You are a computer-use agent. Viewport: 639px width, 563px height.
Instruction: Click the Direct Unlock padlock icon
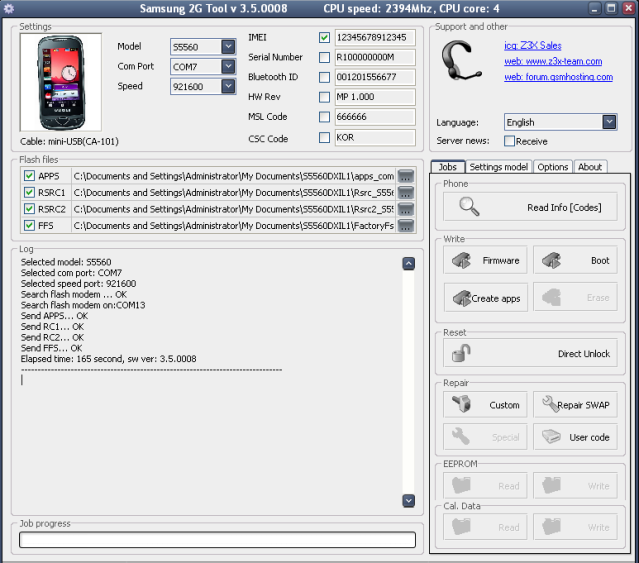tap(461, 353)
